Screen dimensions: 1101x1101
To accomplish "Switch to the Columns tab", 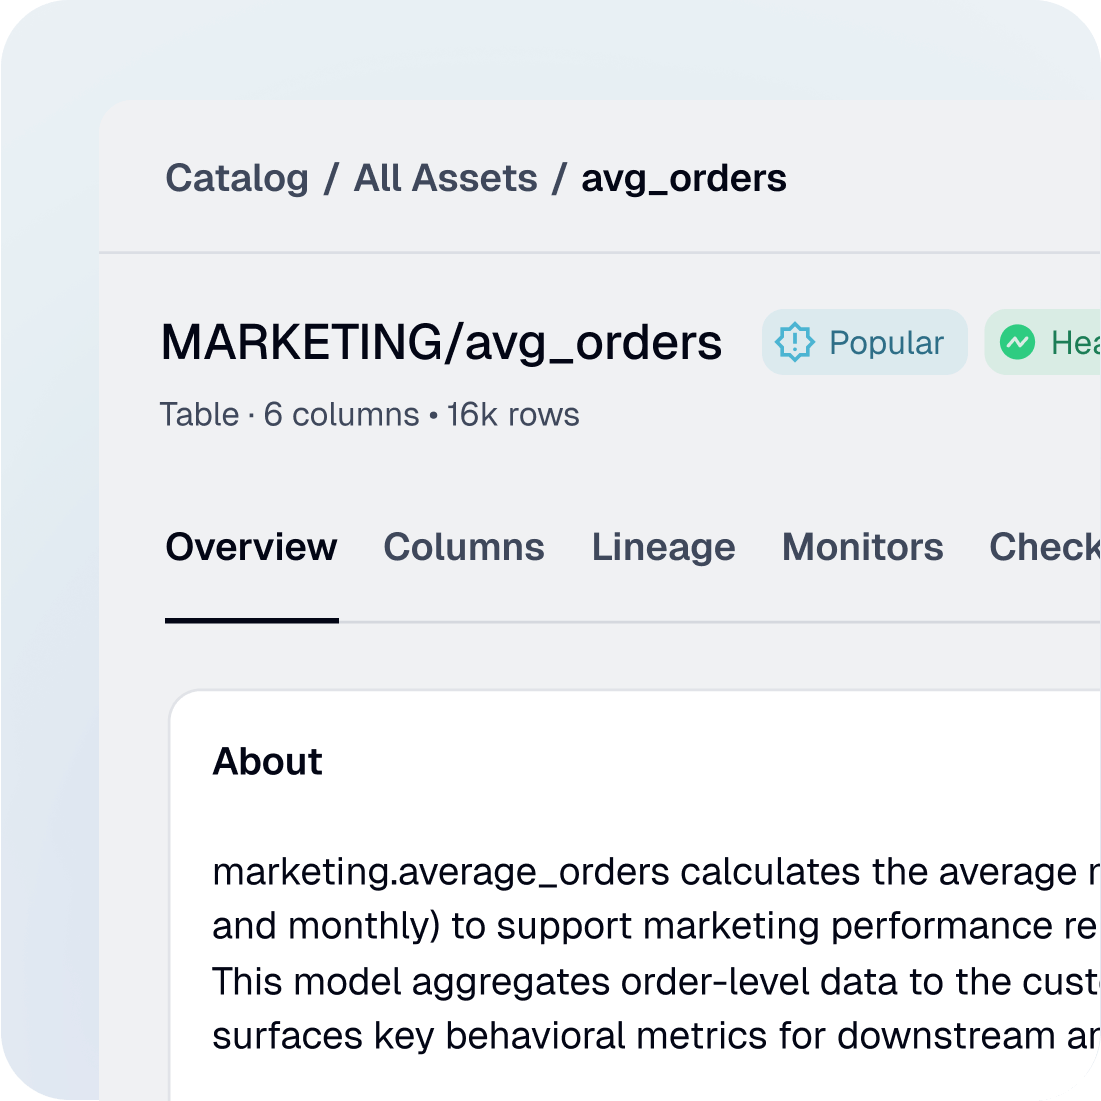I will coord(464,548).
